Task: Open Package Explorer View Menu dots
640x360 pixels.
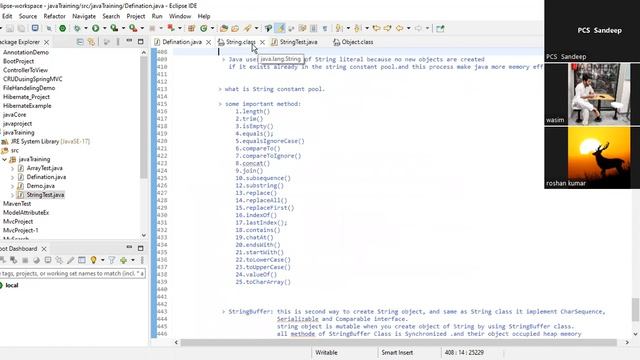Action: coord(118,42)
